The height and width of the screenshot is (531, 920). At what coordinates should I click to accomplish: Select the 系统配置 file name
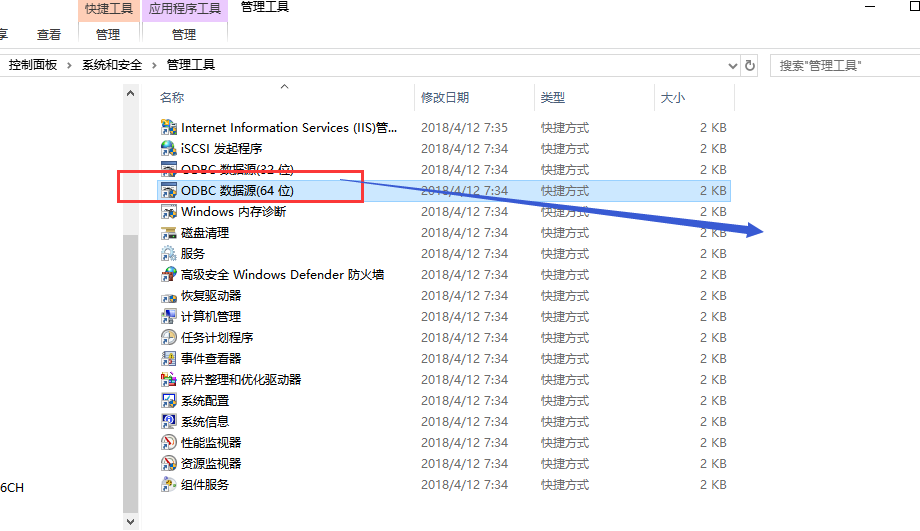205,401
